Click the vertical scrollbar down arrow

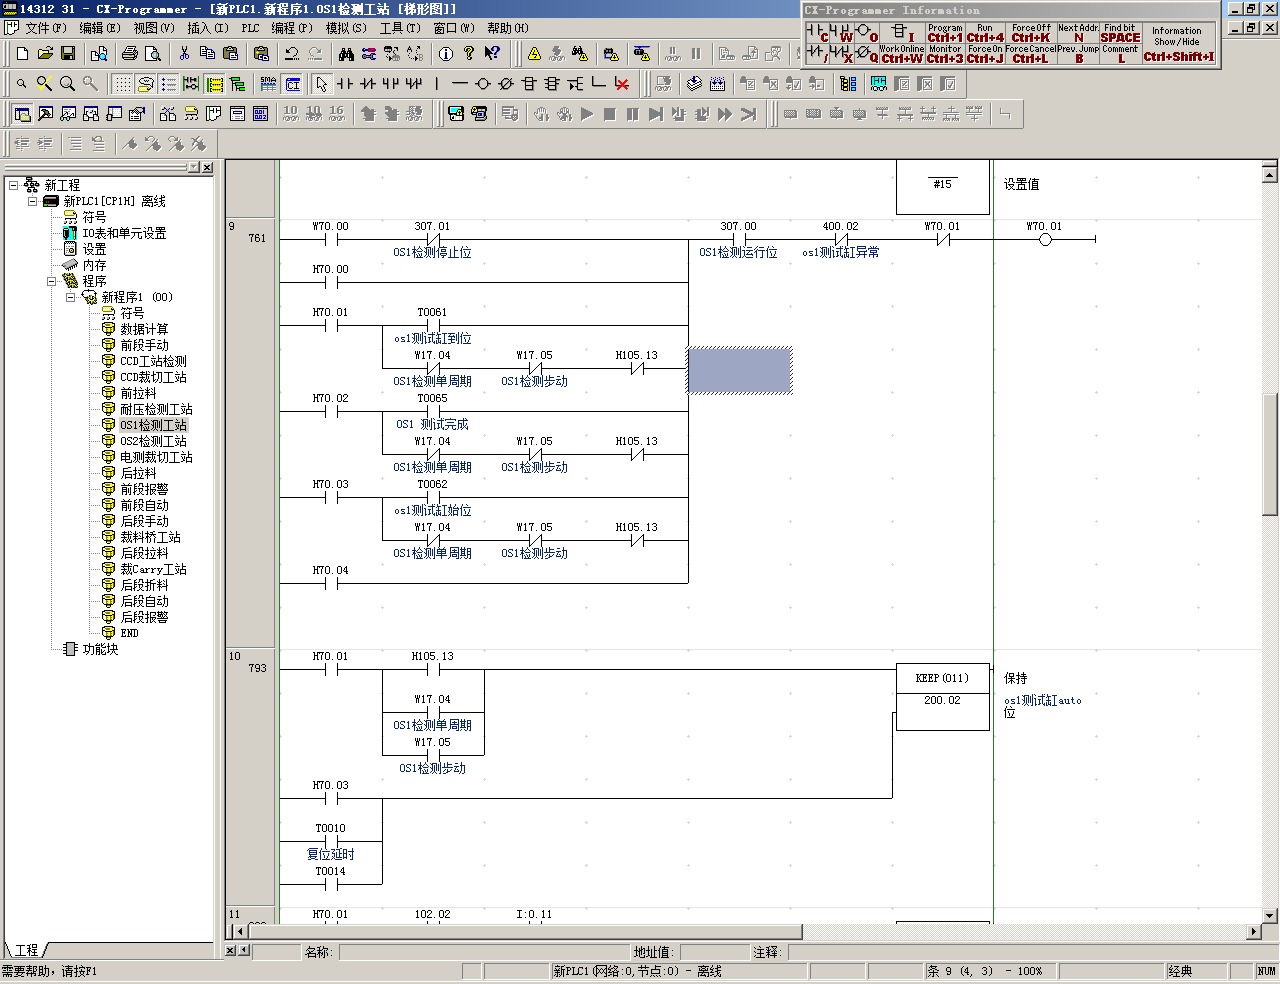pos(1269,915)
